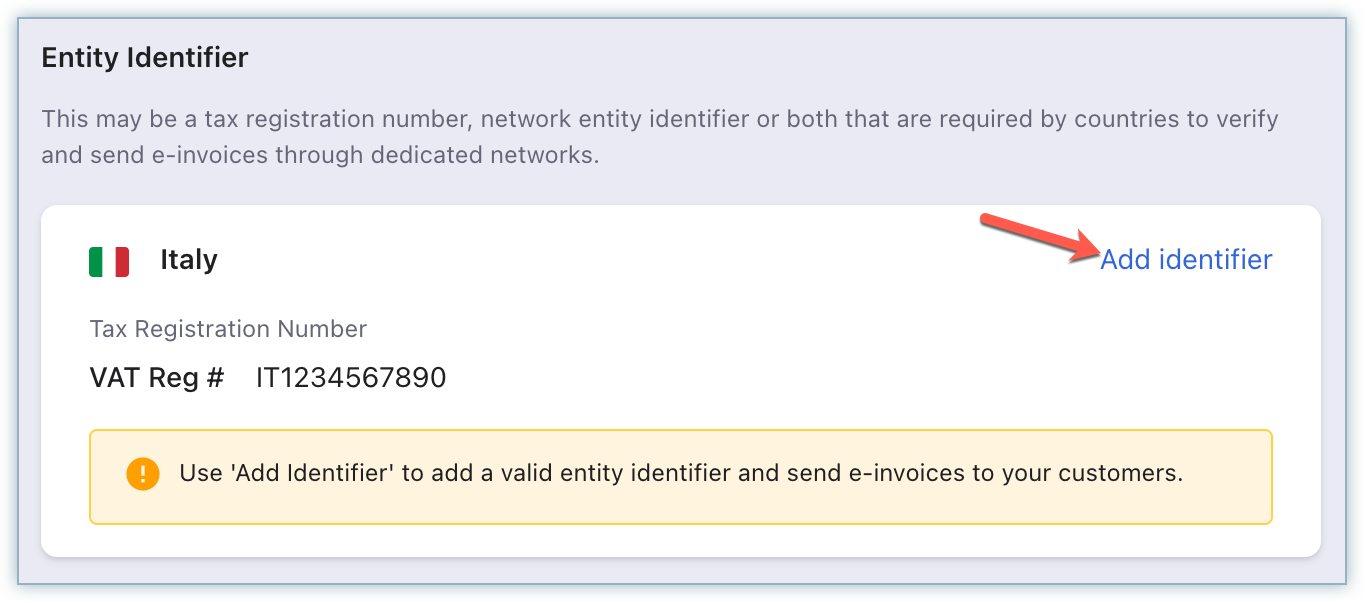Screen dimensions: 1364x602
Task: Click 'network entity identifier' in the description
Action: 615,120
